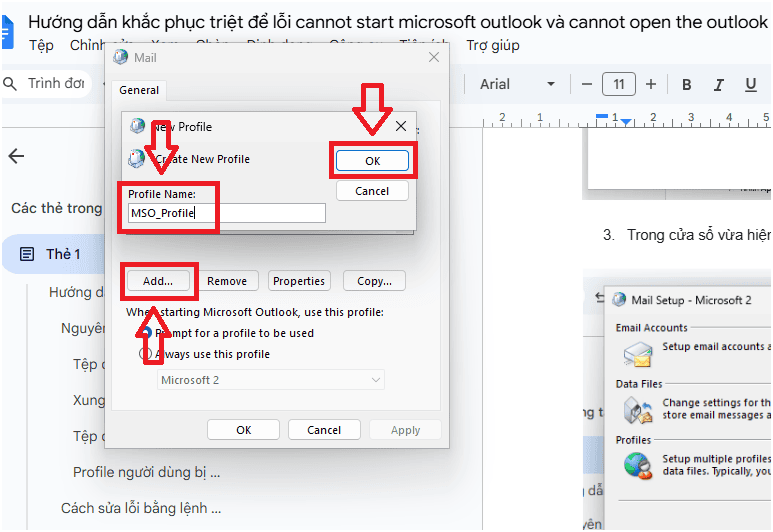Select Thẻ 1 in the tabs panel
The image size is (773, 532).
pos(54,254)
